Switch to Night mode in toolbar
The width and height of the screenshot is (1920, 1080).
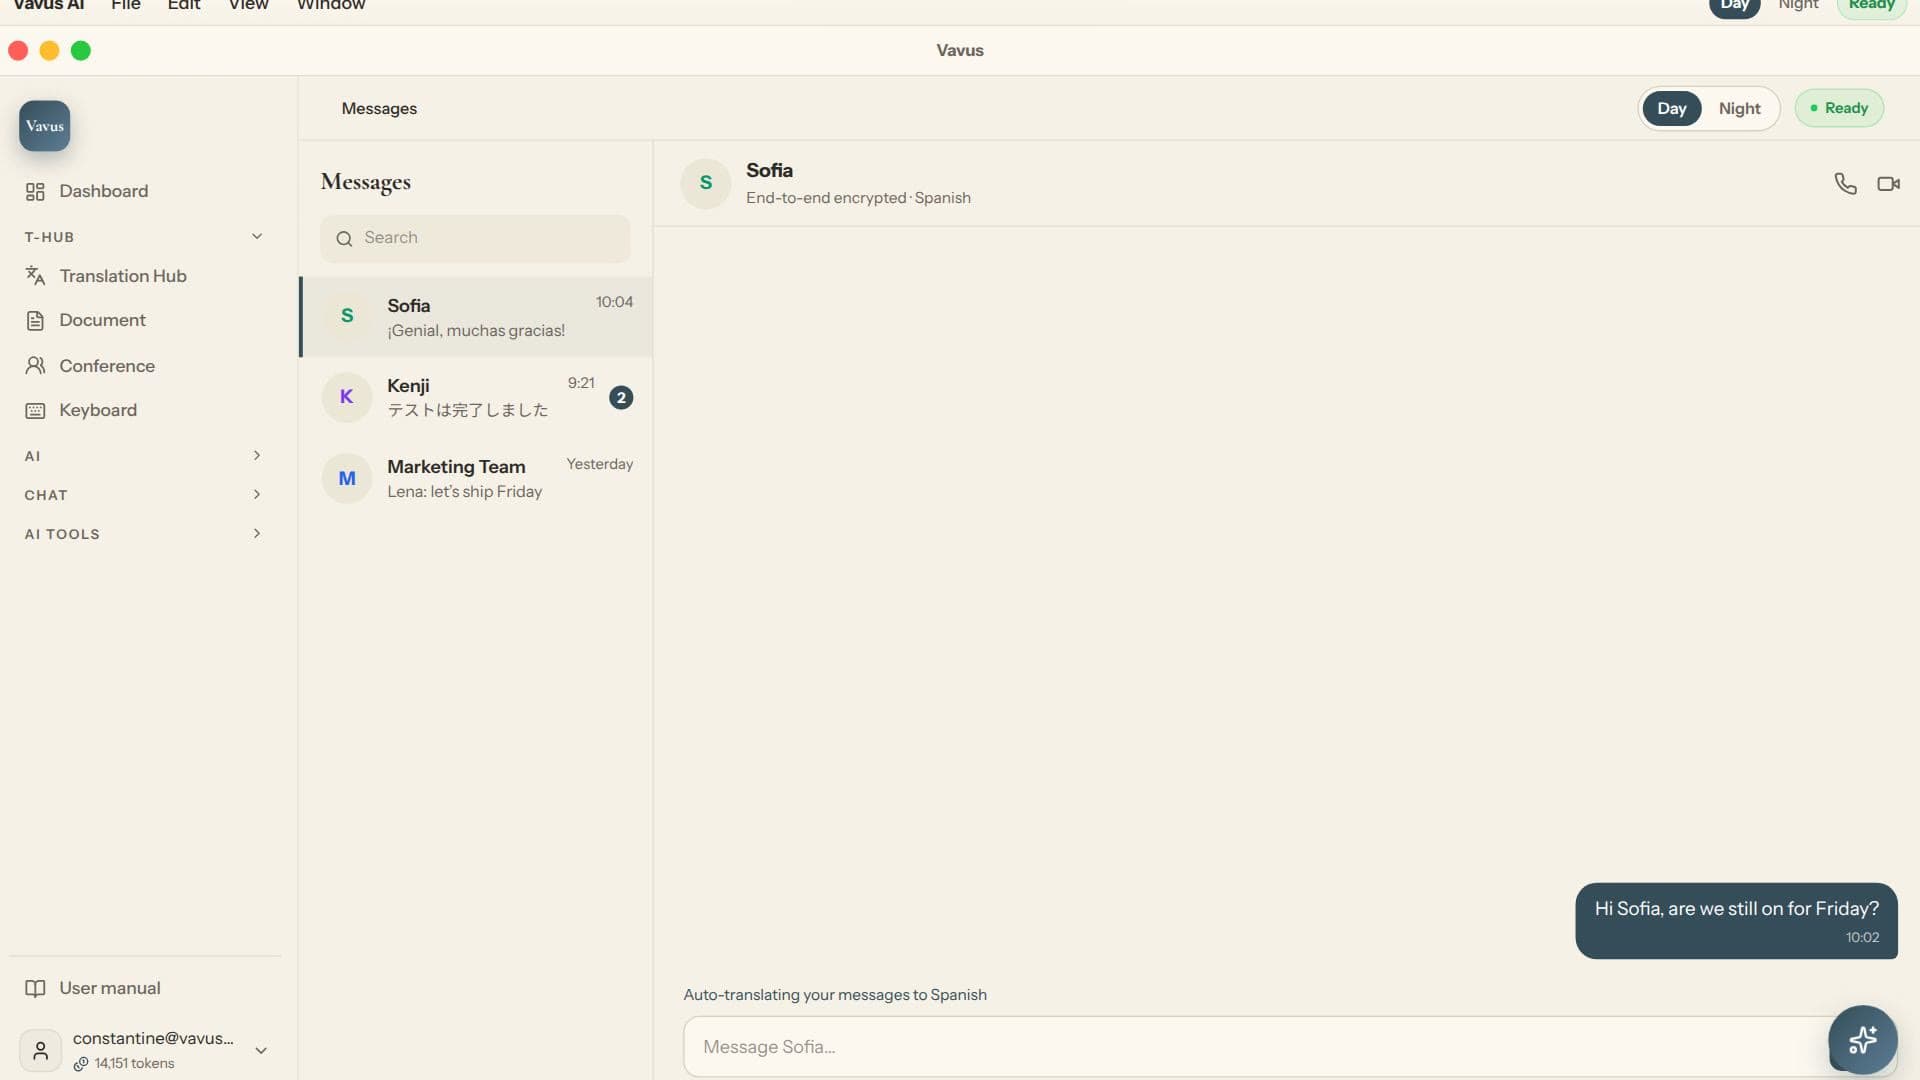point(1739,109)
